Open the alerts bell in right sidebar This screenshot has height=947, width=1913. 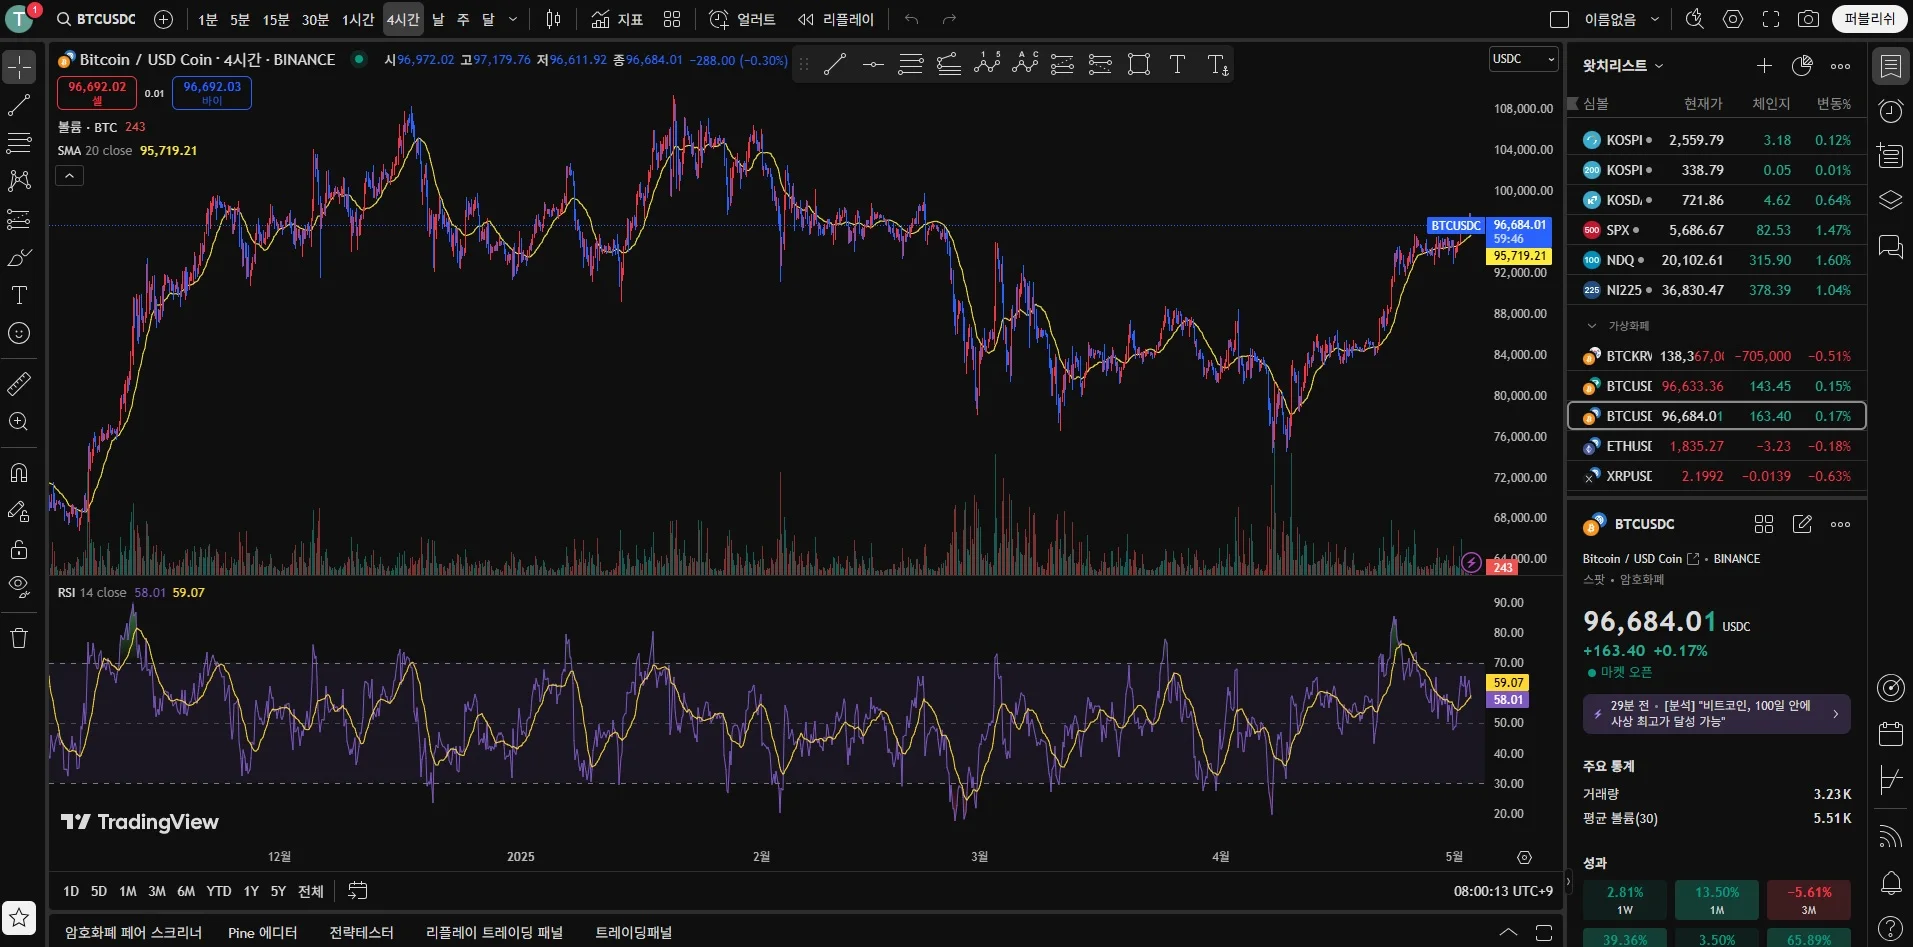pyautogui.click(x=1890, y=883)
